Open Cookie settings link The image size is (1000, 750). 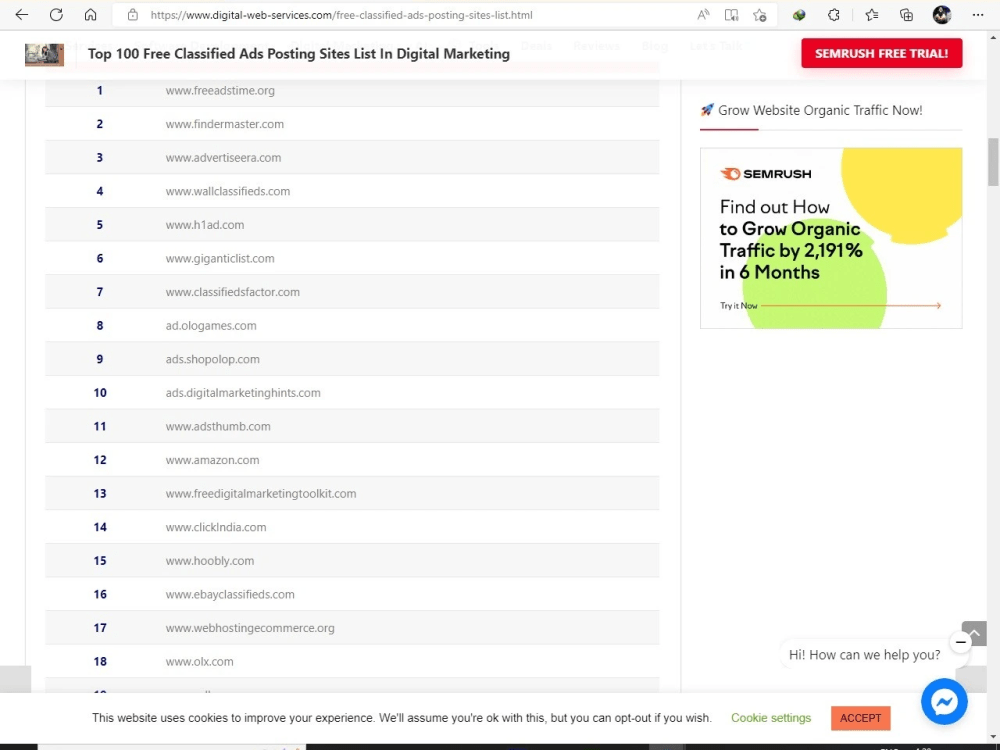pos(771,718)
